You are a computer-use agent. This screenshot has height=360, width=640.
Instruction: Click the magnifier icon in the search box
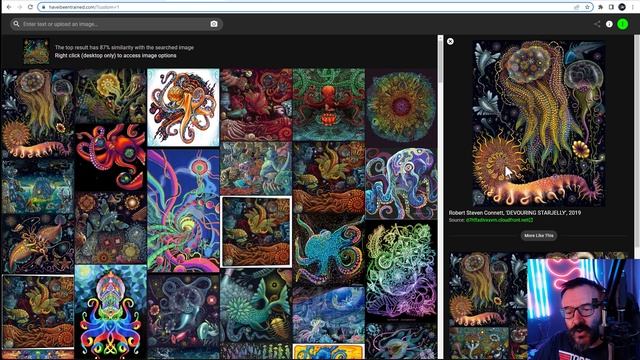(x=16, y=24)
